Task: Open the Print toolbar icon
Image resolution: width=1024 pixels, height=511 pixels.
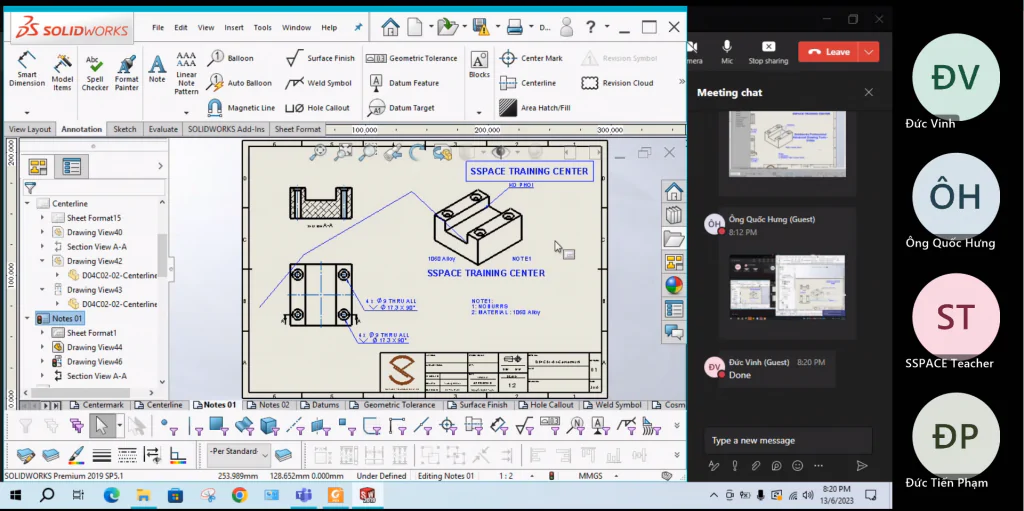Action: tap(515, 27)
